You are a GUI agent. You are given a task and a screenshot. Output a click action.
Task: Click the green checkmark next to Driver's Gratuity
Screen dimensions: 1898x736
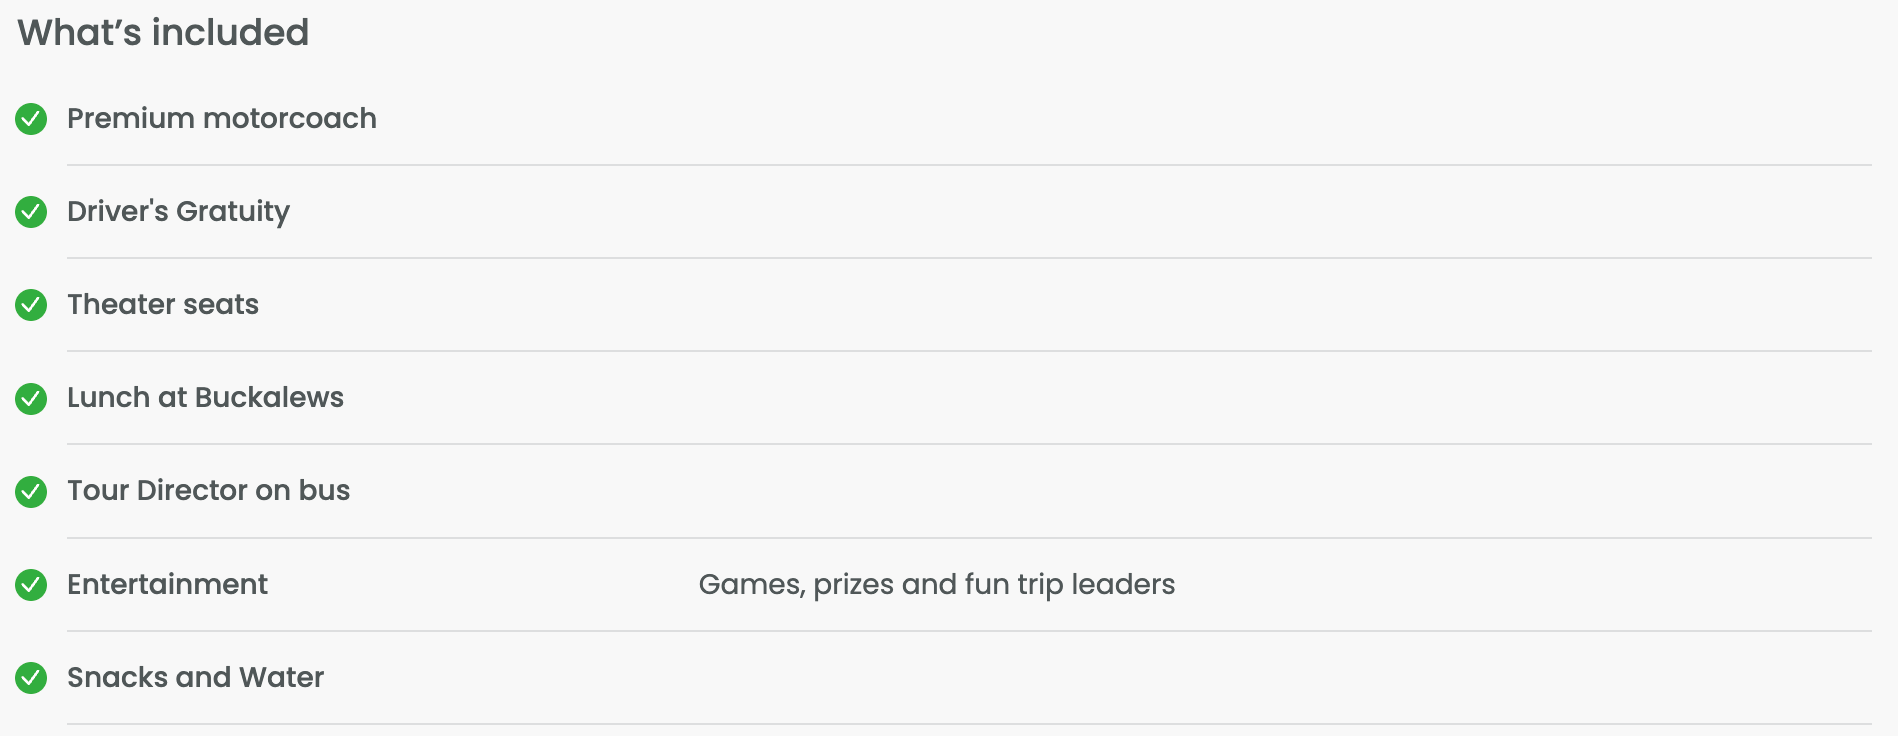[x=31, y=212]
